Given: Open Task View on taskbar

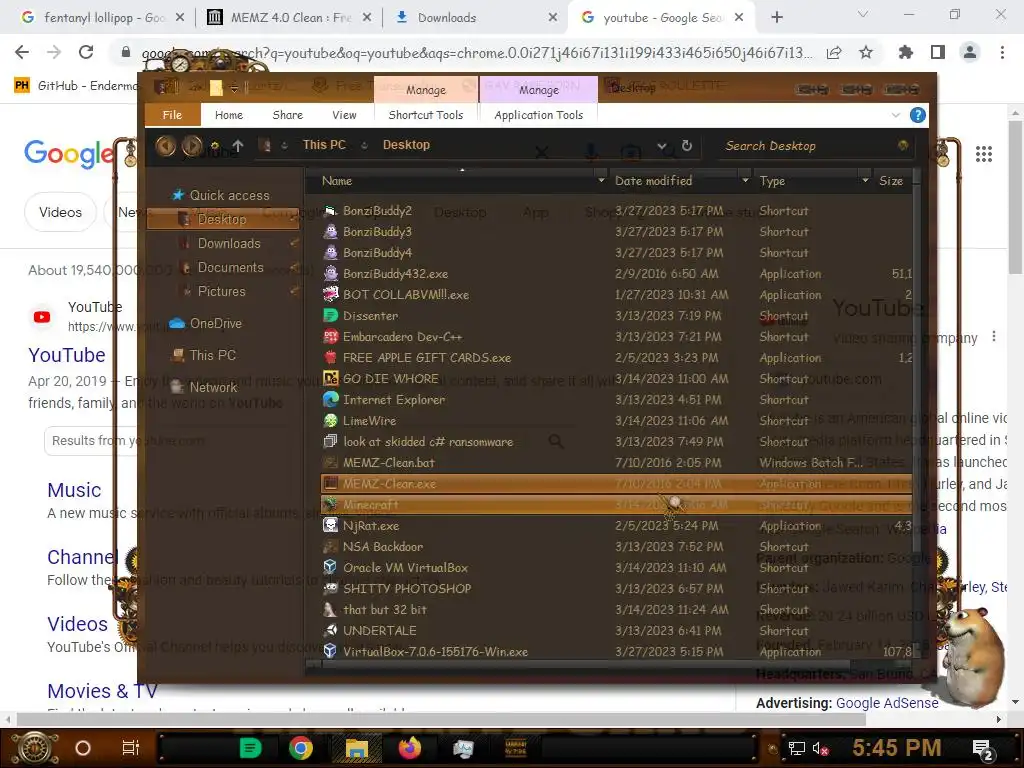Looking at the screenshot, I should click(131, 748).
